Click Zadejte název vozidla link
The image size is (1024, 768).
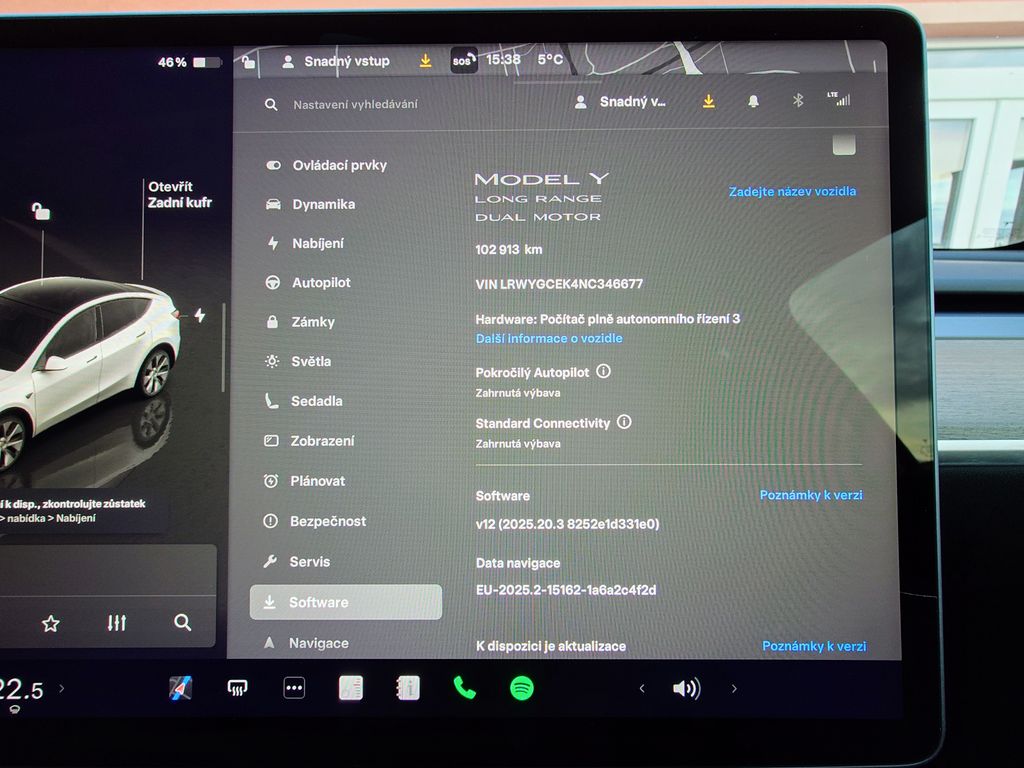pyautogui.click(x=792, y=191)
